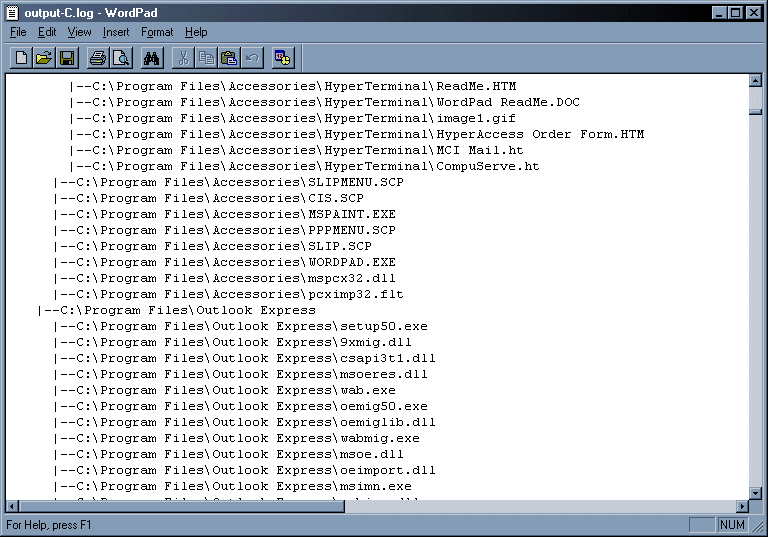Click the vertical scrollbar up arrow
Screen dimensions: 768x537
(x=756, y=81)
